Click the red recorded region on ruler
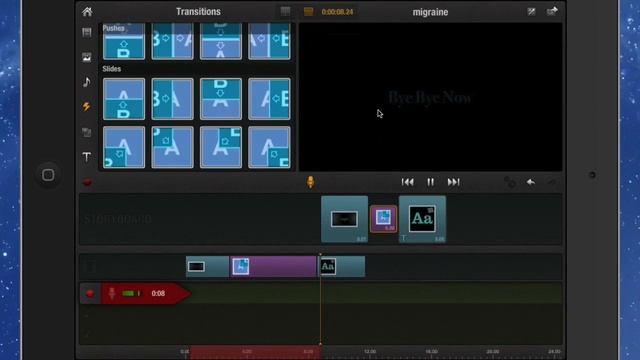This screenshot has width=640, height=360. 256,352
